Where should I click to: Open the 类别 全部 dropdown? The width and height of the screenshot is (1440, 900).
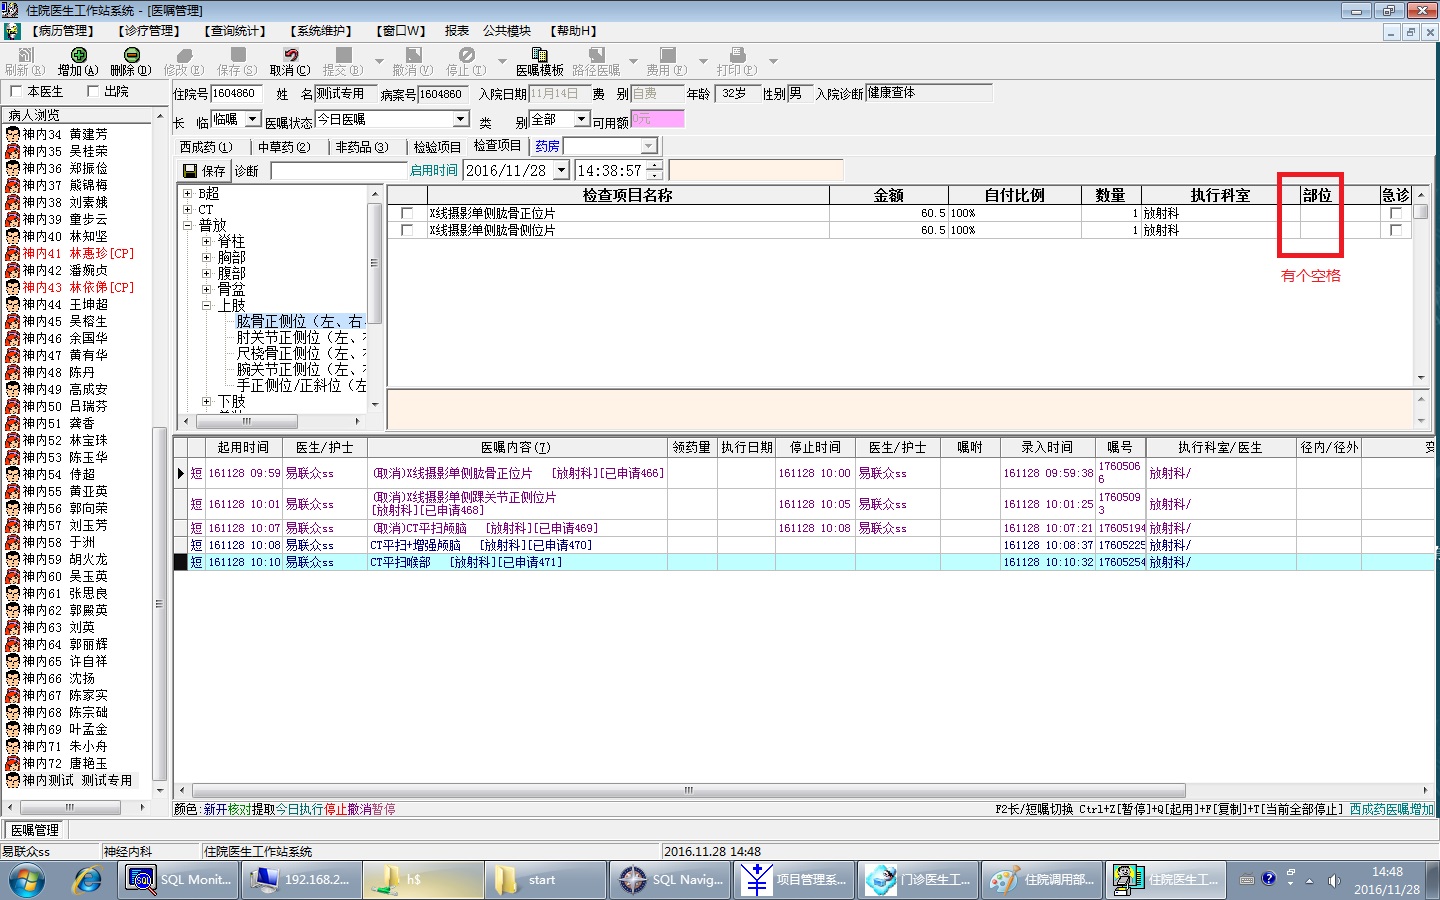coord(581,119)
